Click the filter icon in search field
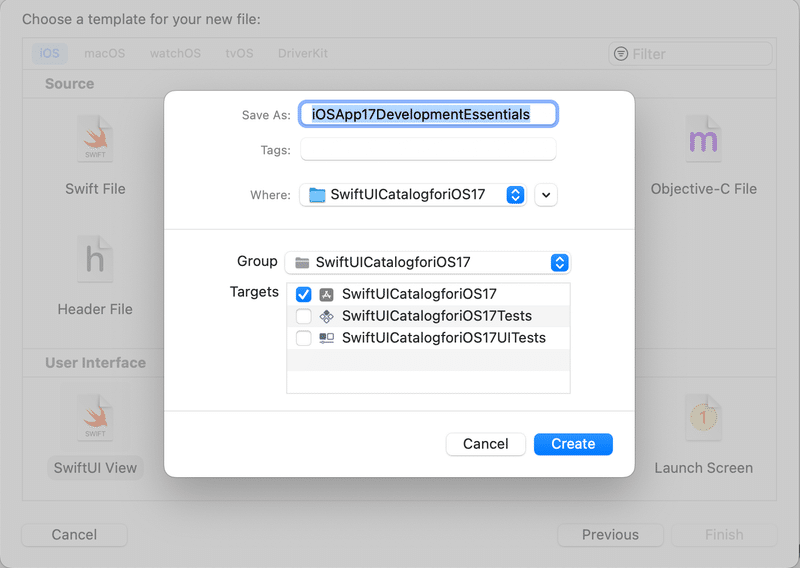Screen dimensions: 800x568 tap(621, 54)
